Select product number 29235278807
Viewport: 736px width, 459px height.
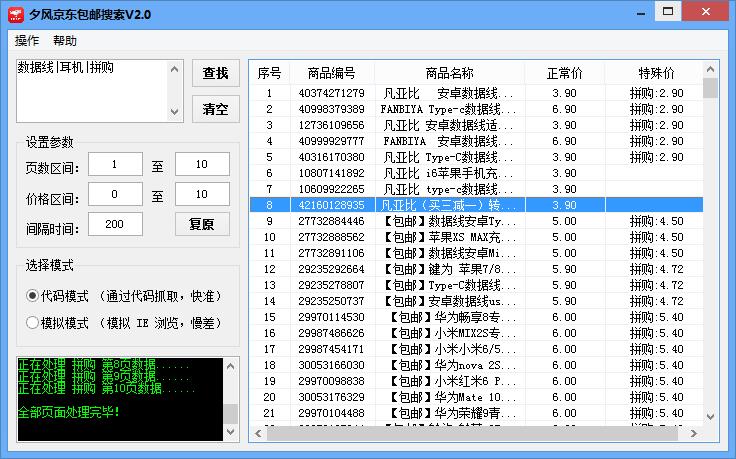(331, 285)
